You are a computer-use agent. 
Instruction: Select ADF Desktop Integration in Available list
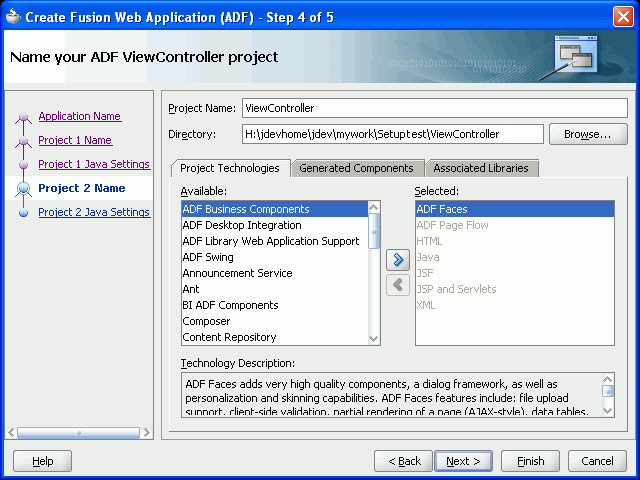275,225
